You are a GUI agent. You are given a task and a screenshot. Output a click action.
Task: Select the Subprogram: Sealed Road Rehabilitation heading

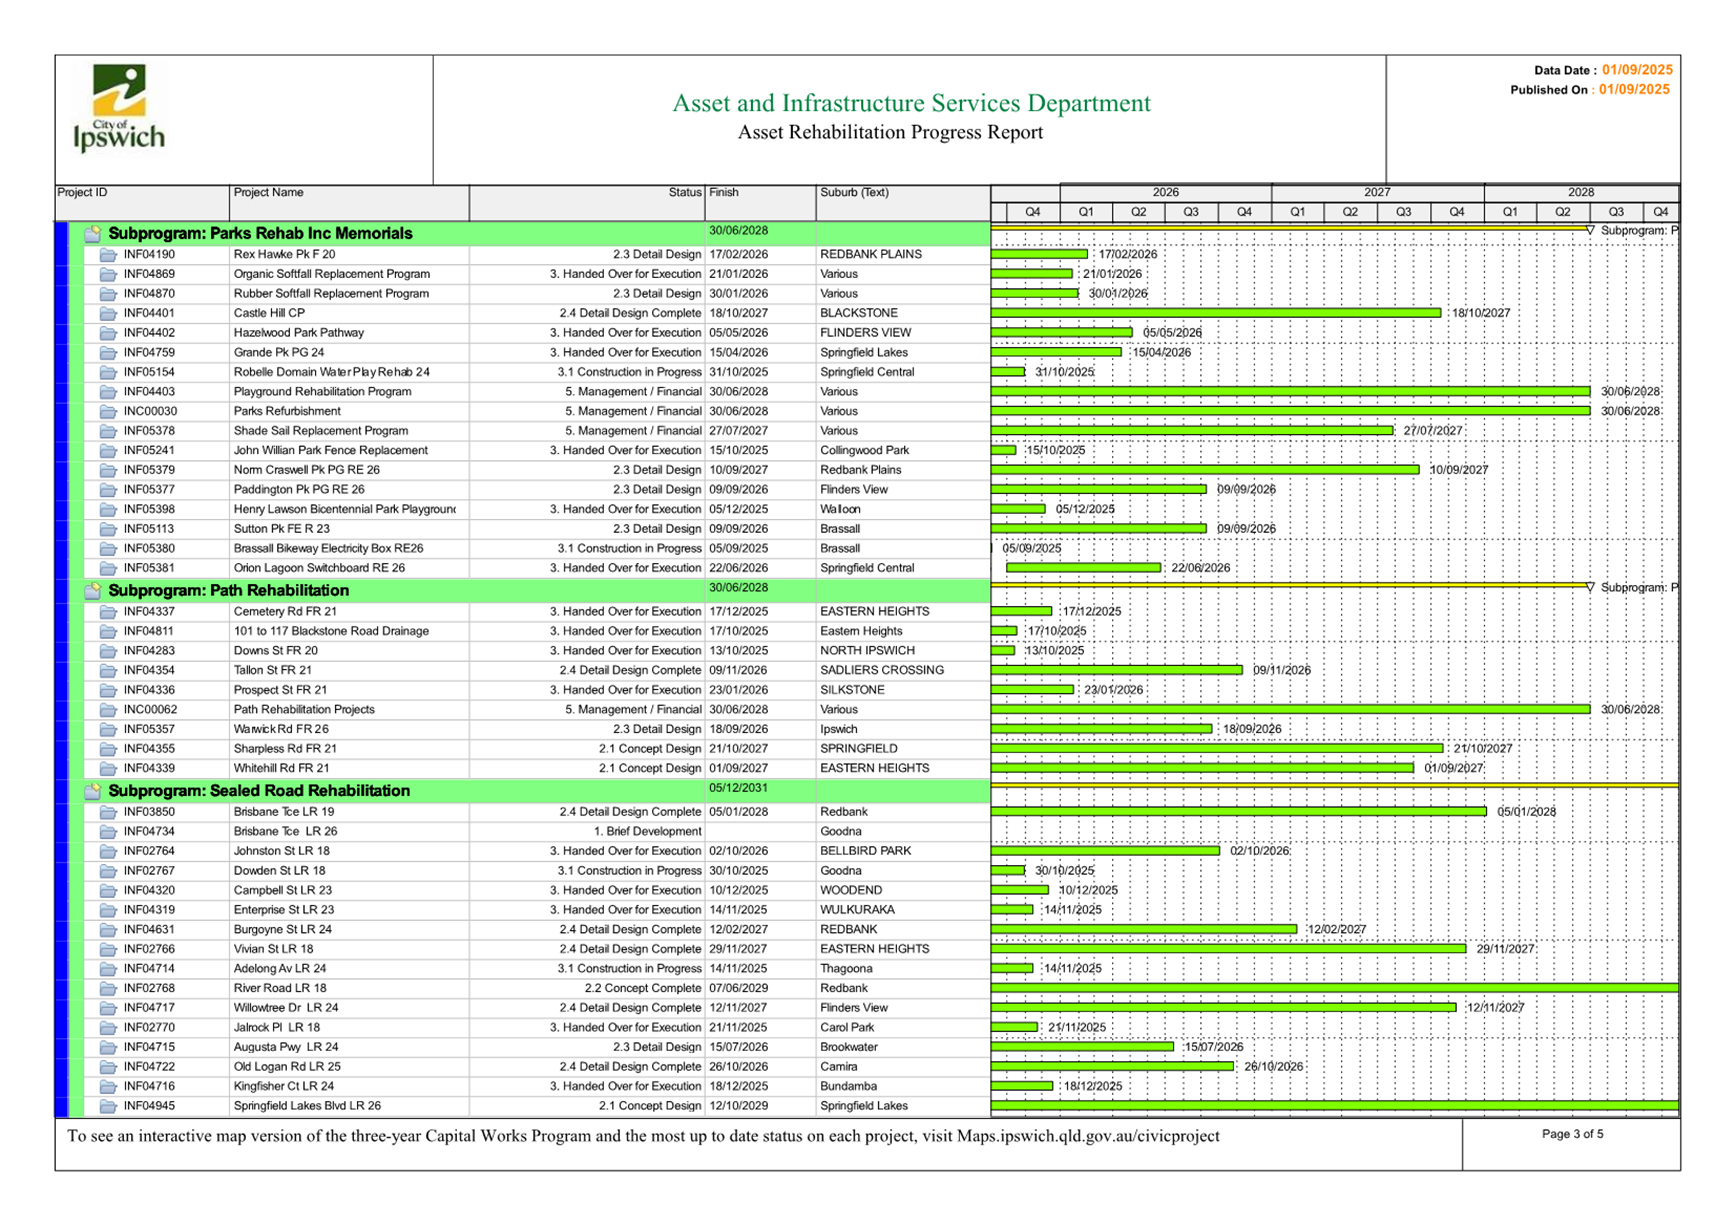[259, 790]
